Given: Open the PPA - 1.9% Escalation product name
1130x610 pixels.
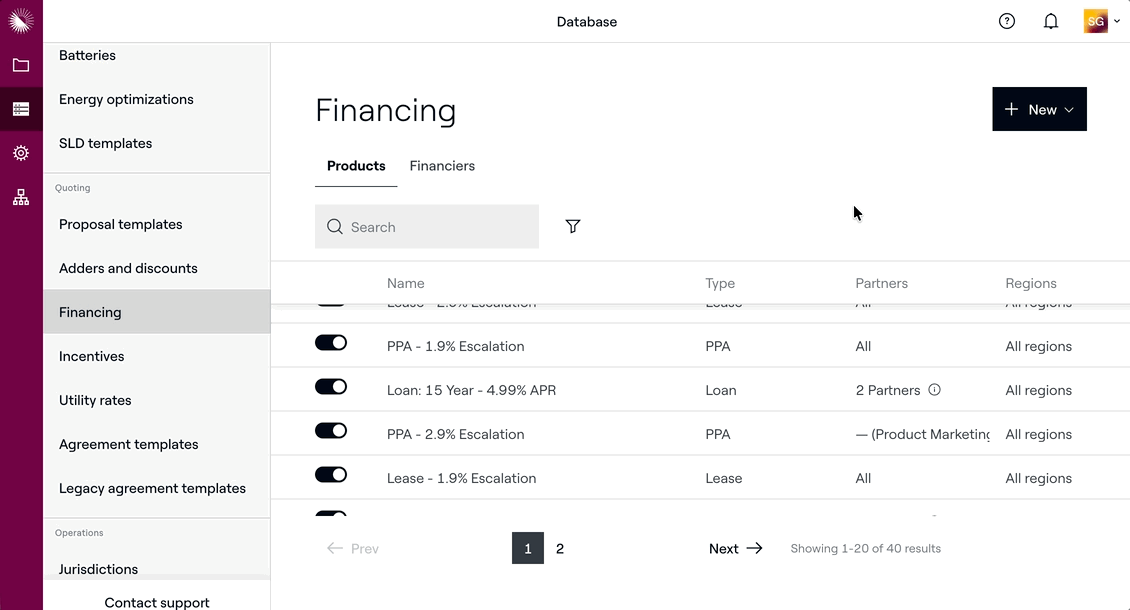Looking at the screenshot, I should tap(455, 346).
